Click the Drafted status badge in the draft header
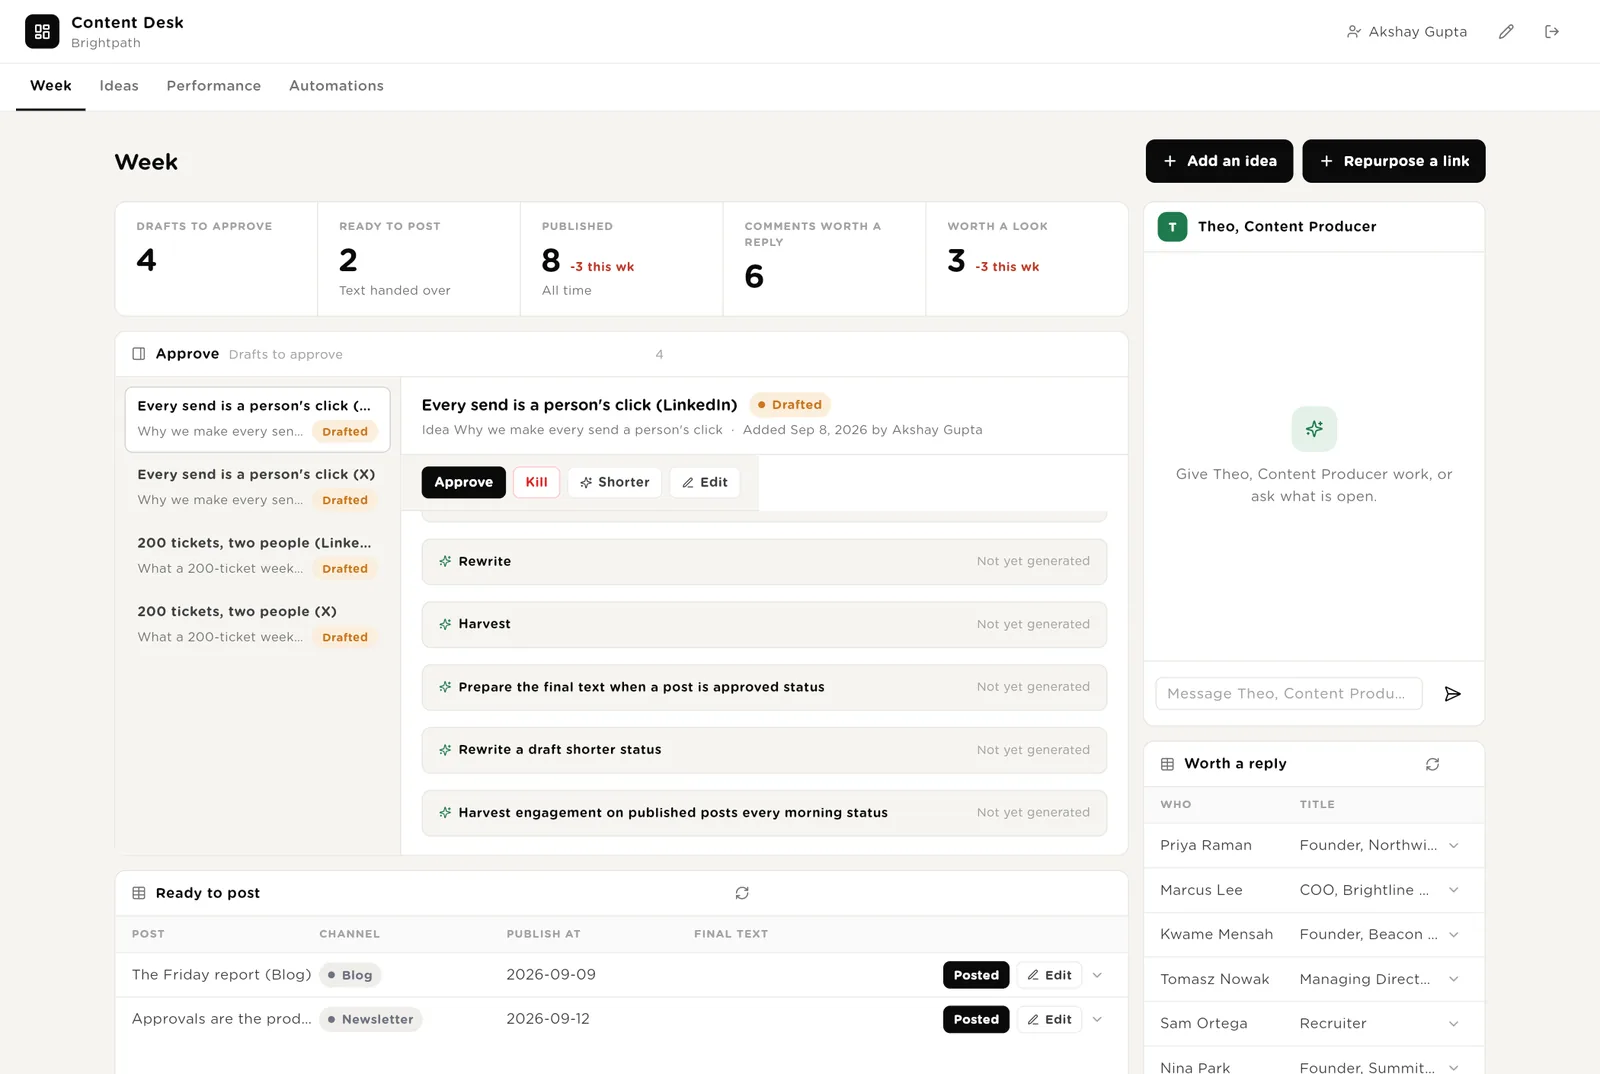1600x1074 pixels. click(790, 405)
